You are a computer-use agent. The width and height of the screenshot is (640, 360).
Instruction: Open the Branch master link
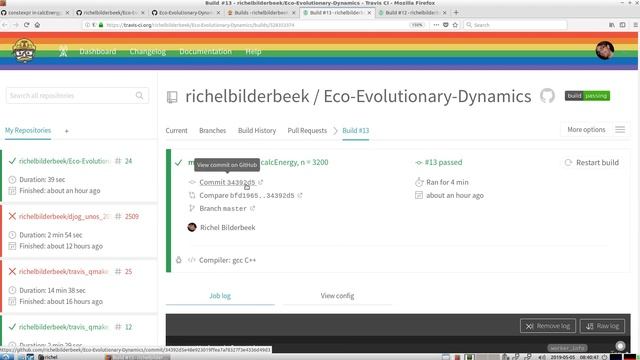[223, 209]
